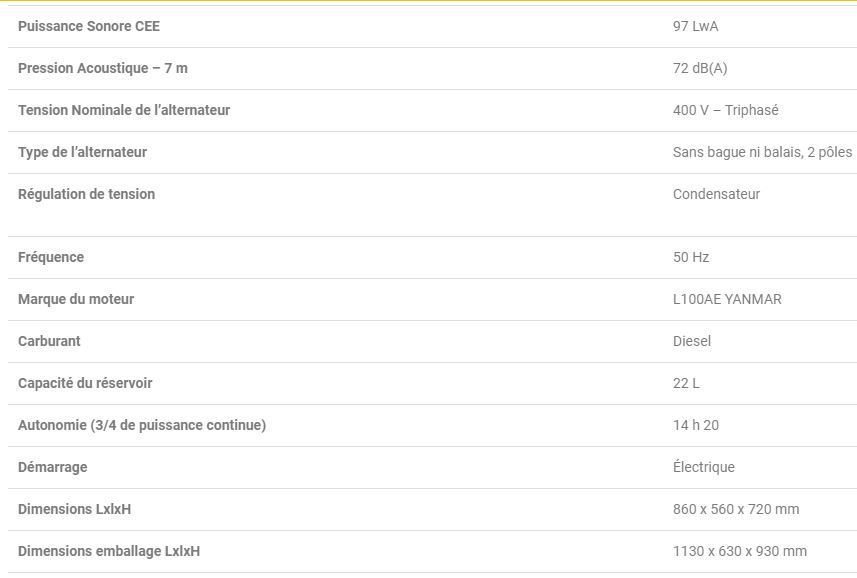Select the "22 L" tank capacity value

(686, 383)
